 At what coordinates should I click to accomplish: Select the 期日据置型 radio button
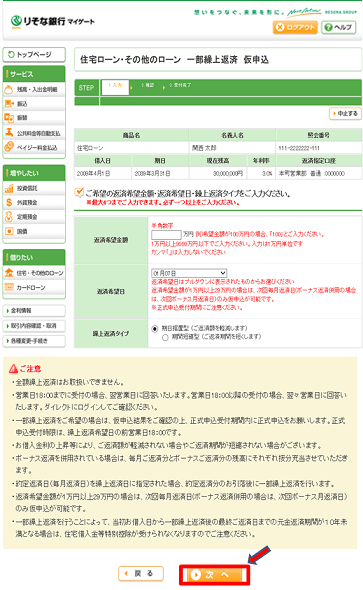(x=154, y=328)
